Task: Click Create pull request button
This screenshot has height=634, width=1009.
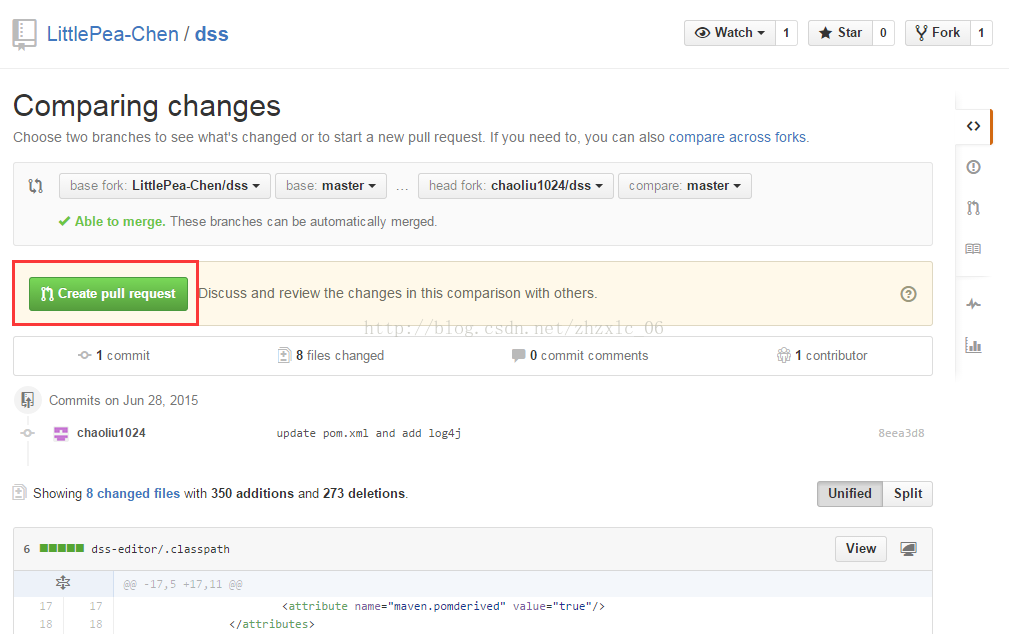Action: point(108,294)
